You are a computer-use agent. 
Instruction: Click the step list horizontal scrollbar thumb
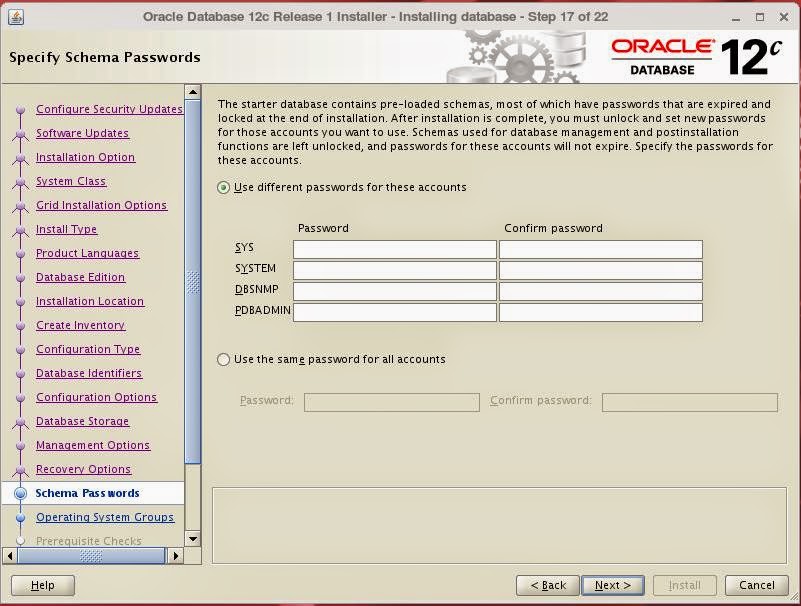91,555
